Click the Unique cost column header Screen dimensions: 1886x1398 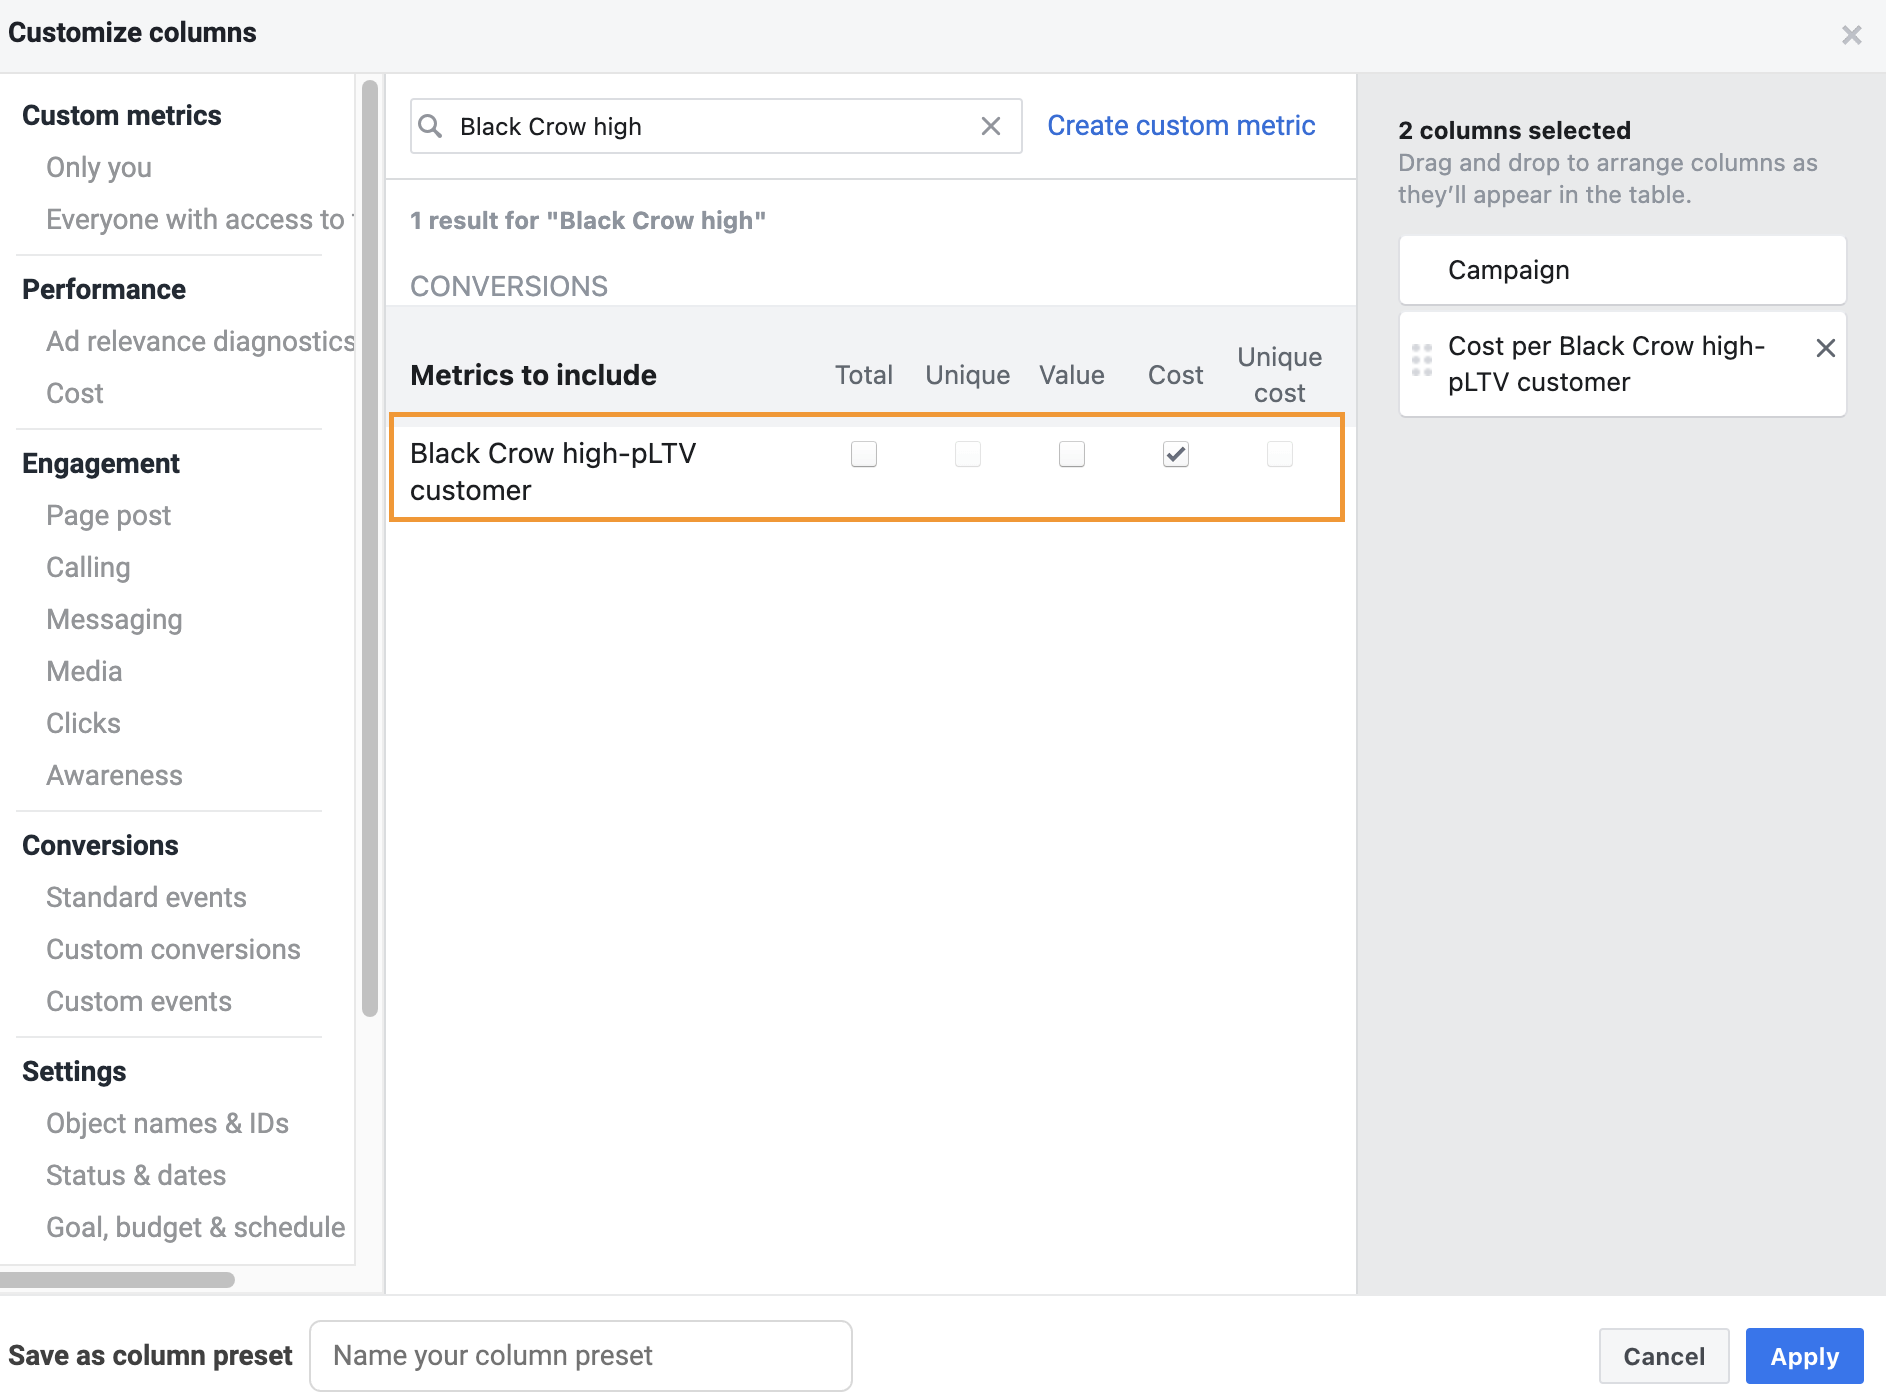point(1280,375)
